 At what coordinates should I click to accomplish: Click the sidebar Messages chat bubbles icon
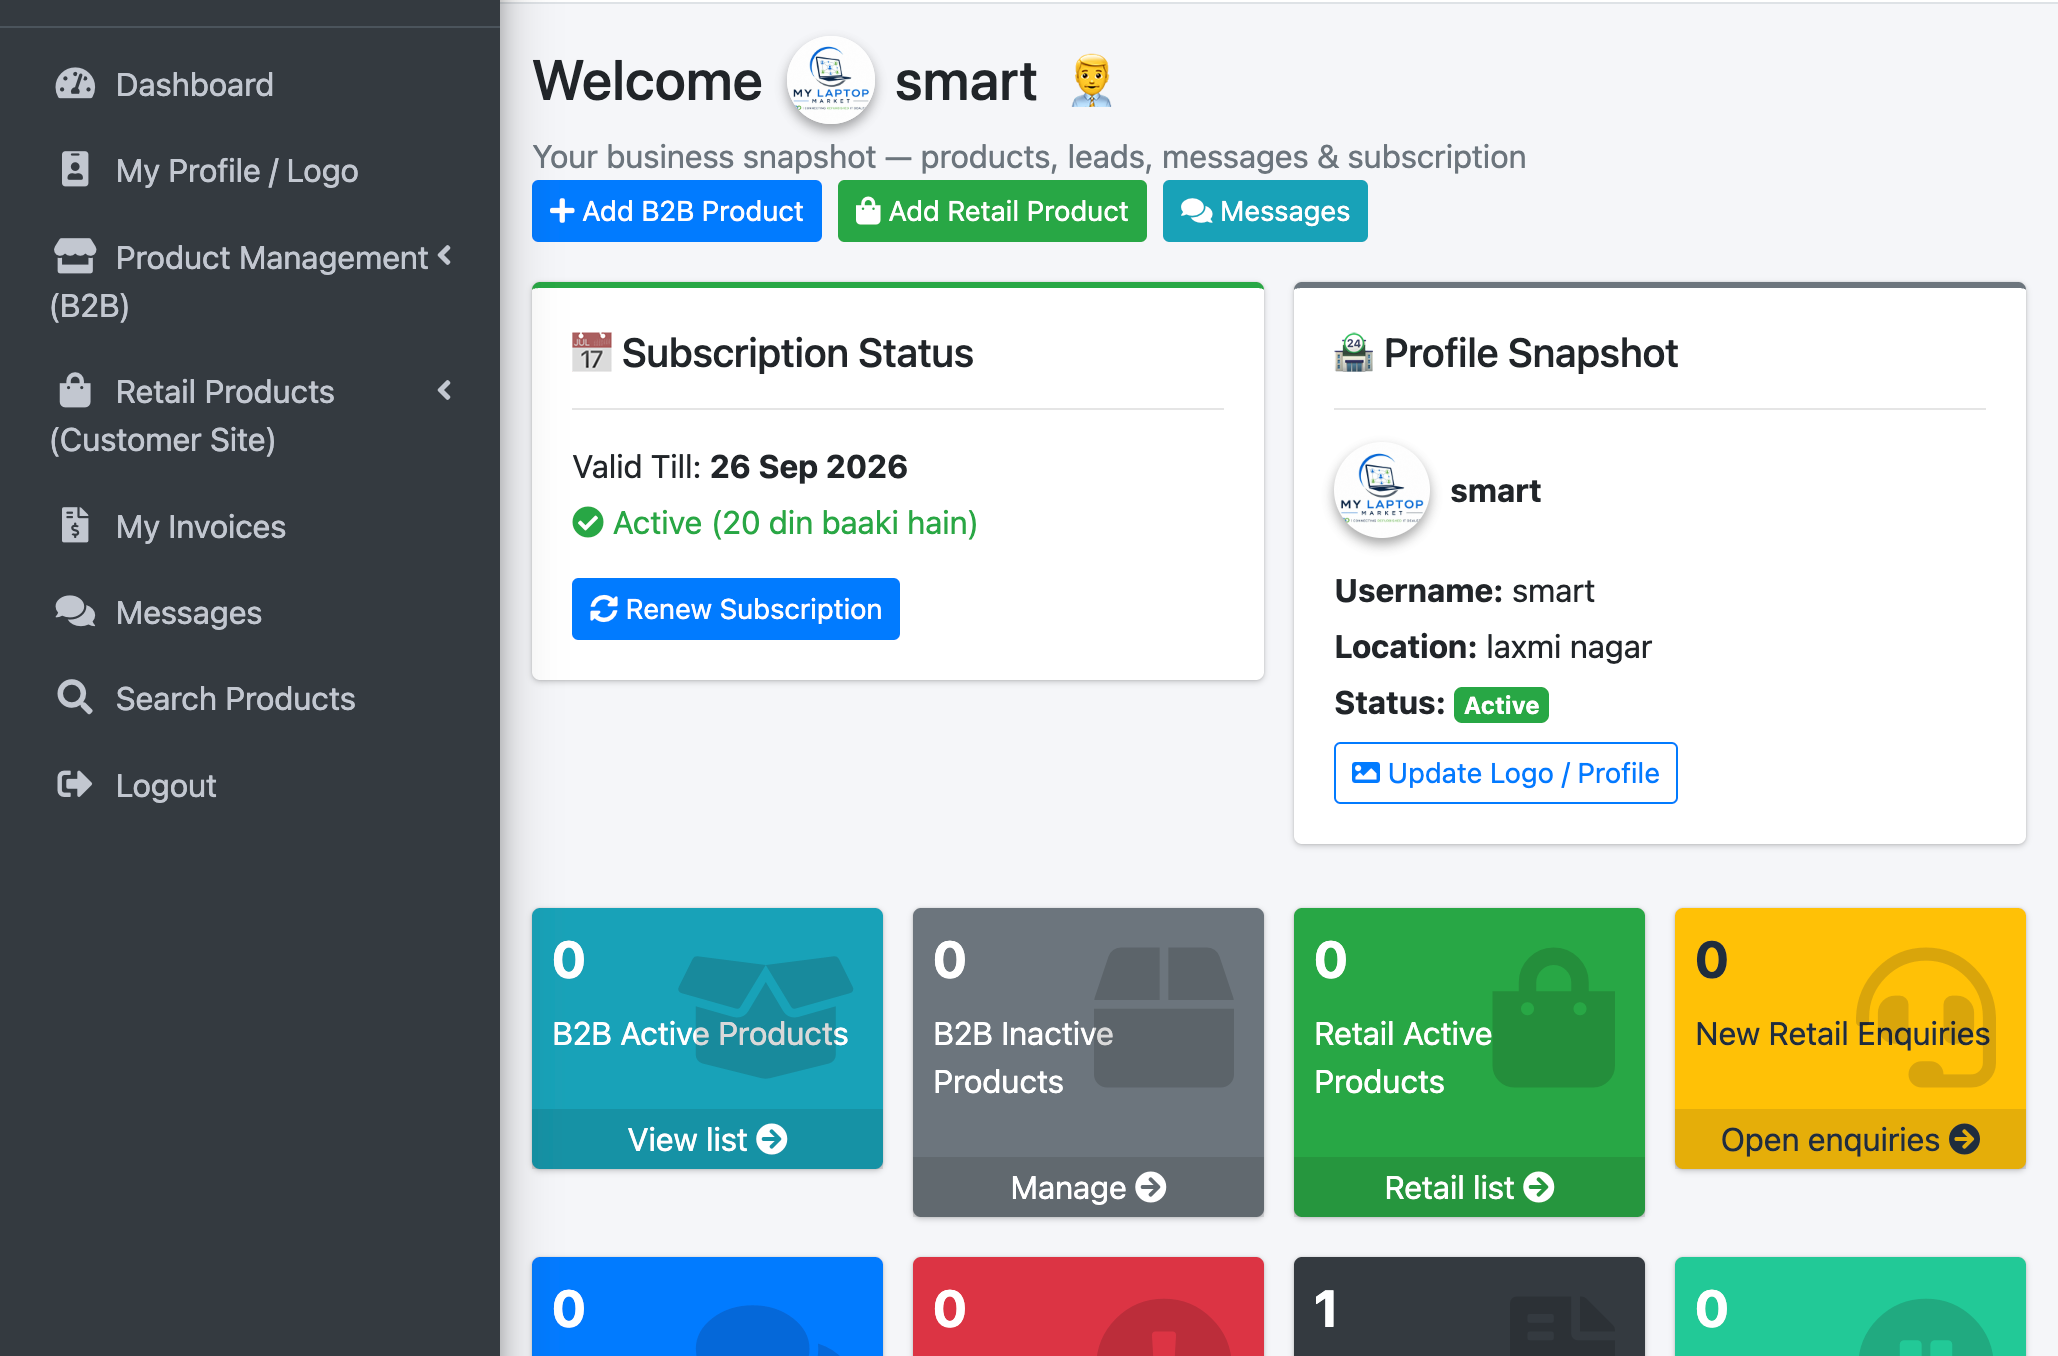(x=75, y=611)
